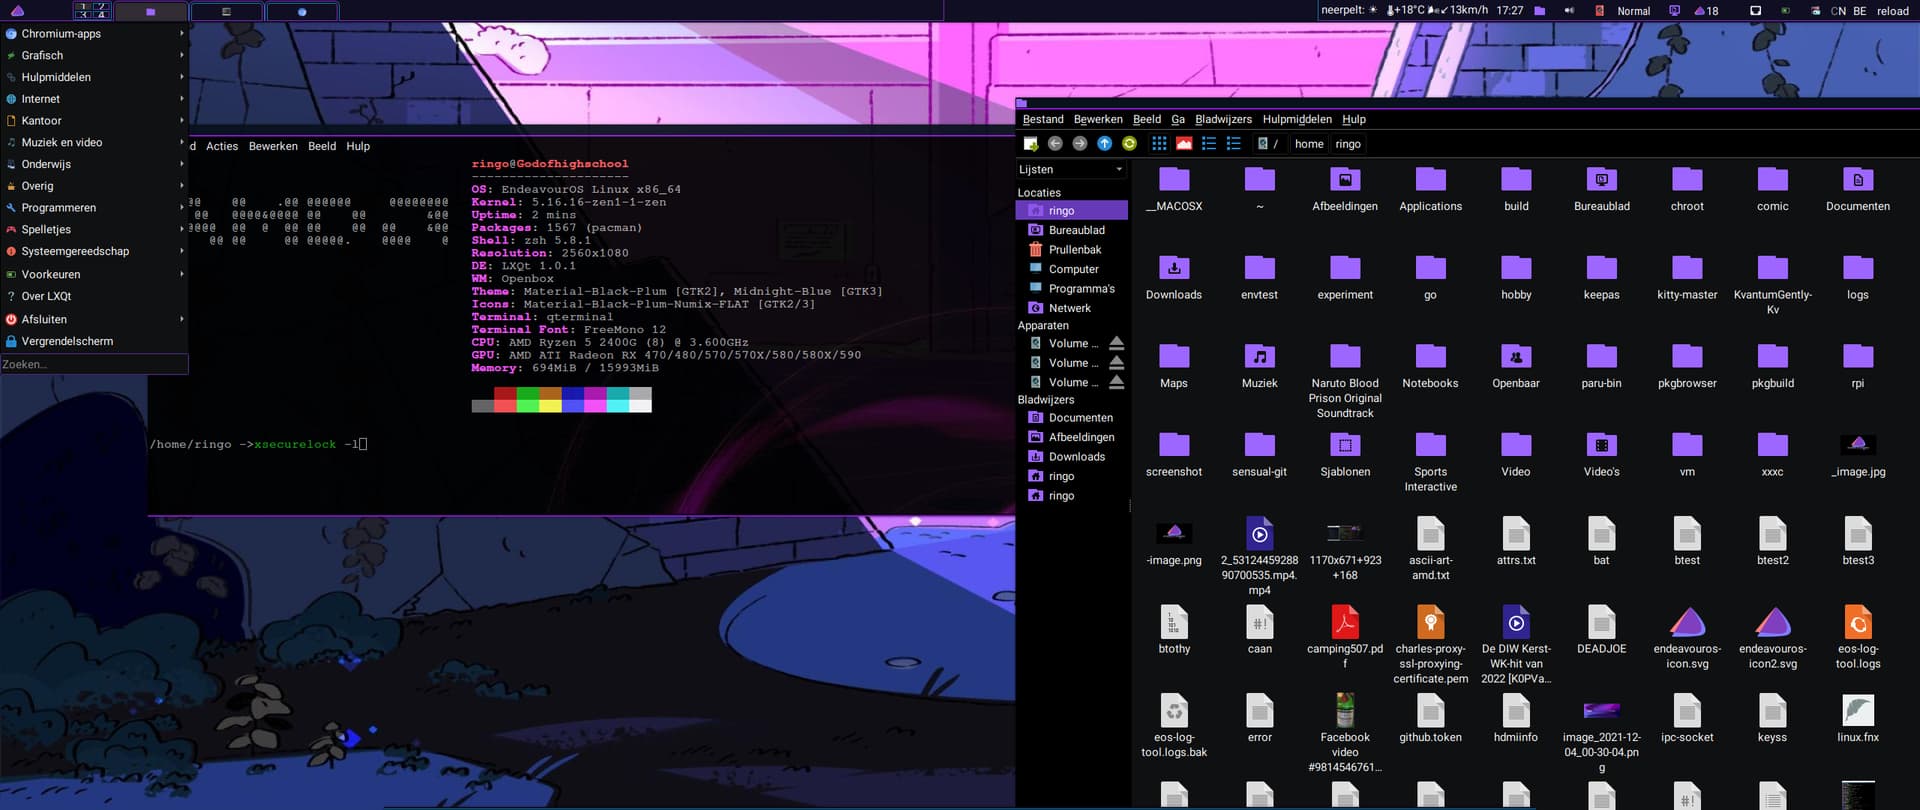1920x810 pixels.
Task: Expand the Voorkeuren submenu
Action: tap(94, 274)
